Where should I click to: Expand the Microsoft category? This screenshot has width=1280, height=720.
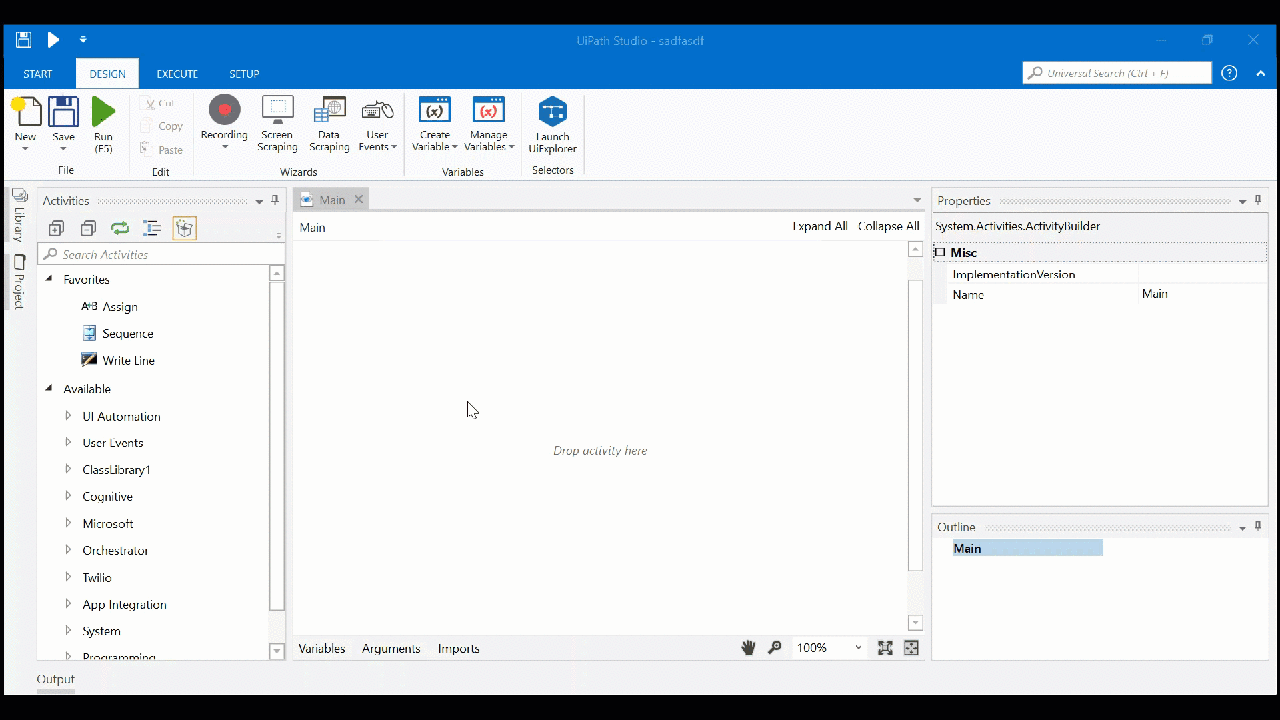68,523
